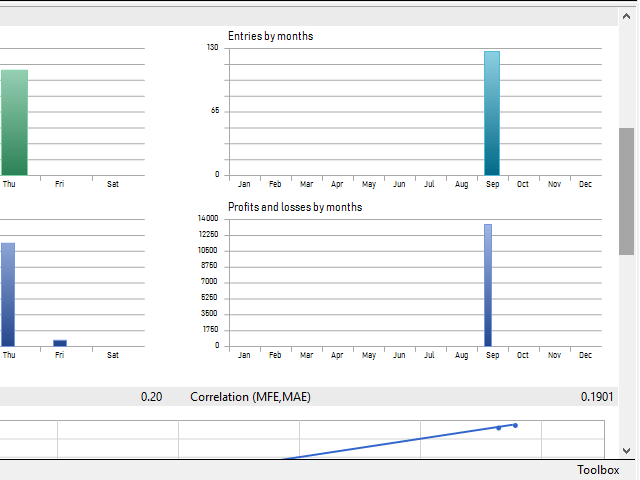Click the Profits and losses by months title
Image resolution: width=640 pixels, height=480 pixels.
[295, 207]
